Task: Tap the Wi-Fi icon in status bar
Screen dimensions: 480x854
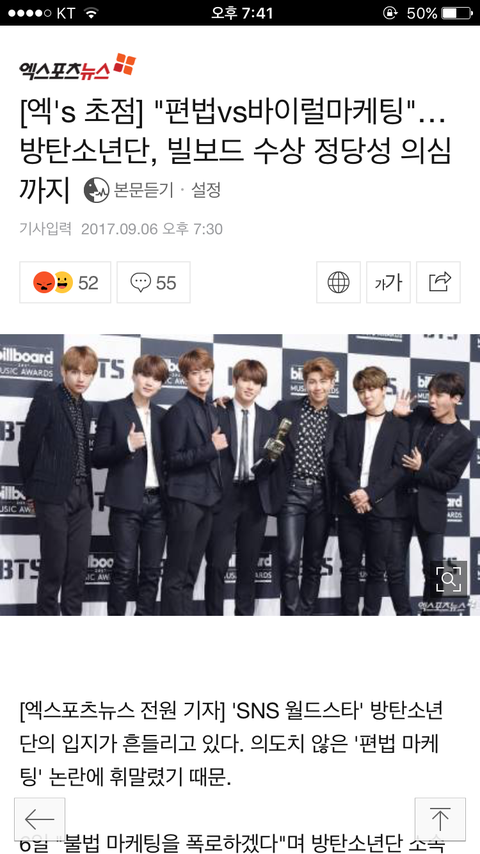Action: [91, 13]
